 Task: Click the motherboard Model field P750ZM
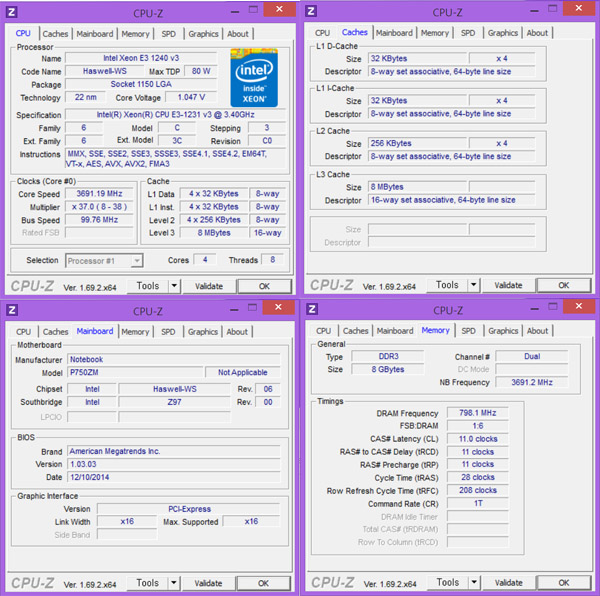point(135,373)
